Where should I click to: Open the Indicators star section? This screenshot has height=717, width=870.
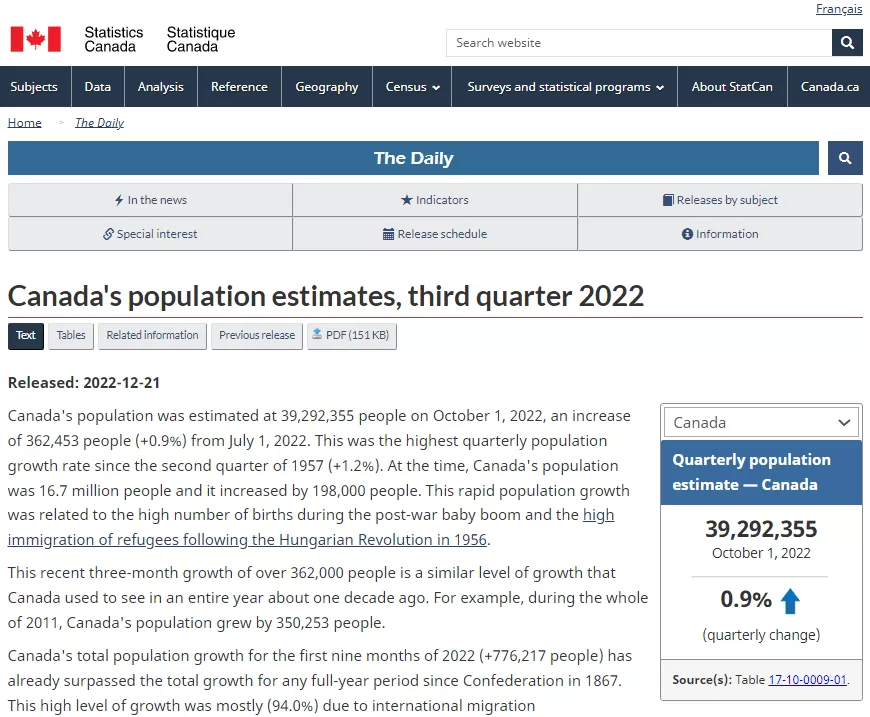click(x=435, y=200)
